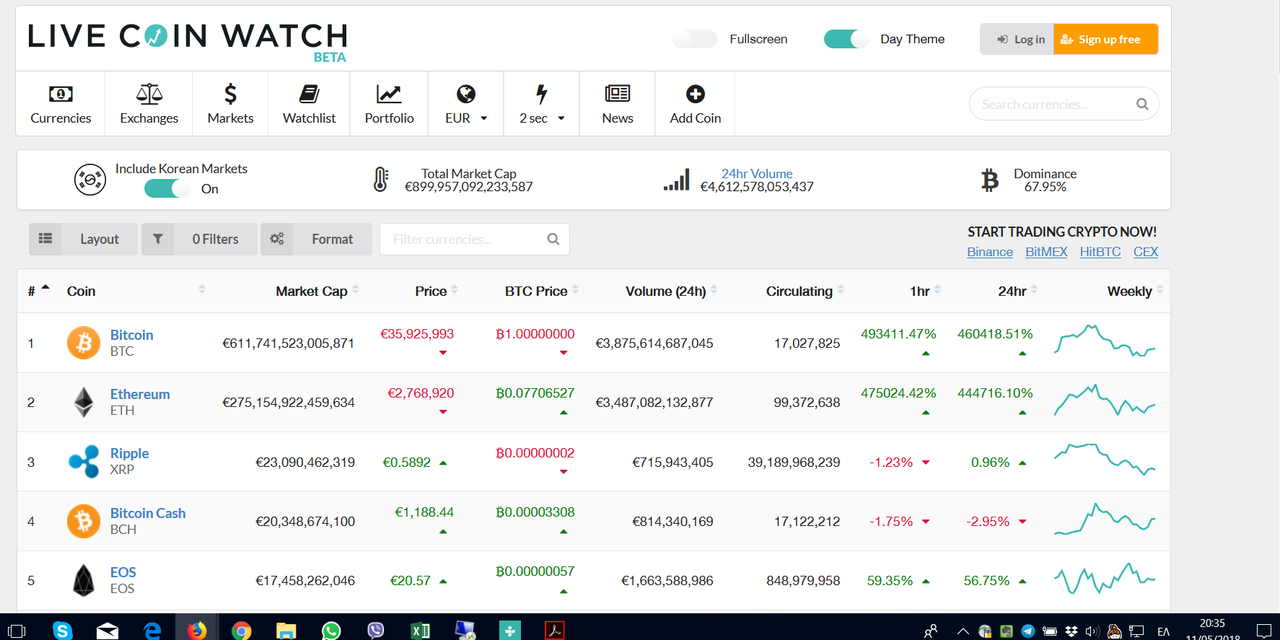Sort table by Volume (24h) column
This screenshot has height=640, width=1280.
[672, 291]
